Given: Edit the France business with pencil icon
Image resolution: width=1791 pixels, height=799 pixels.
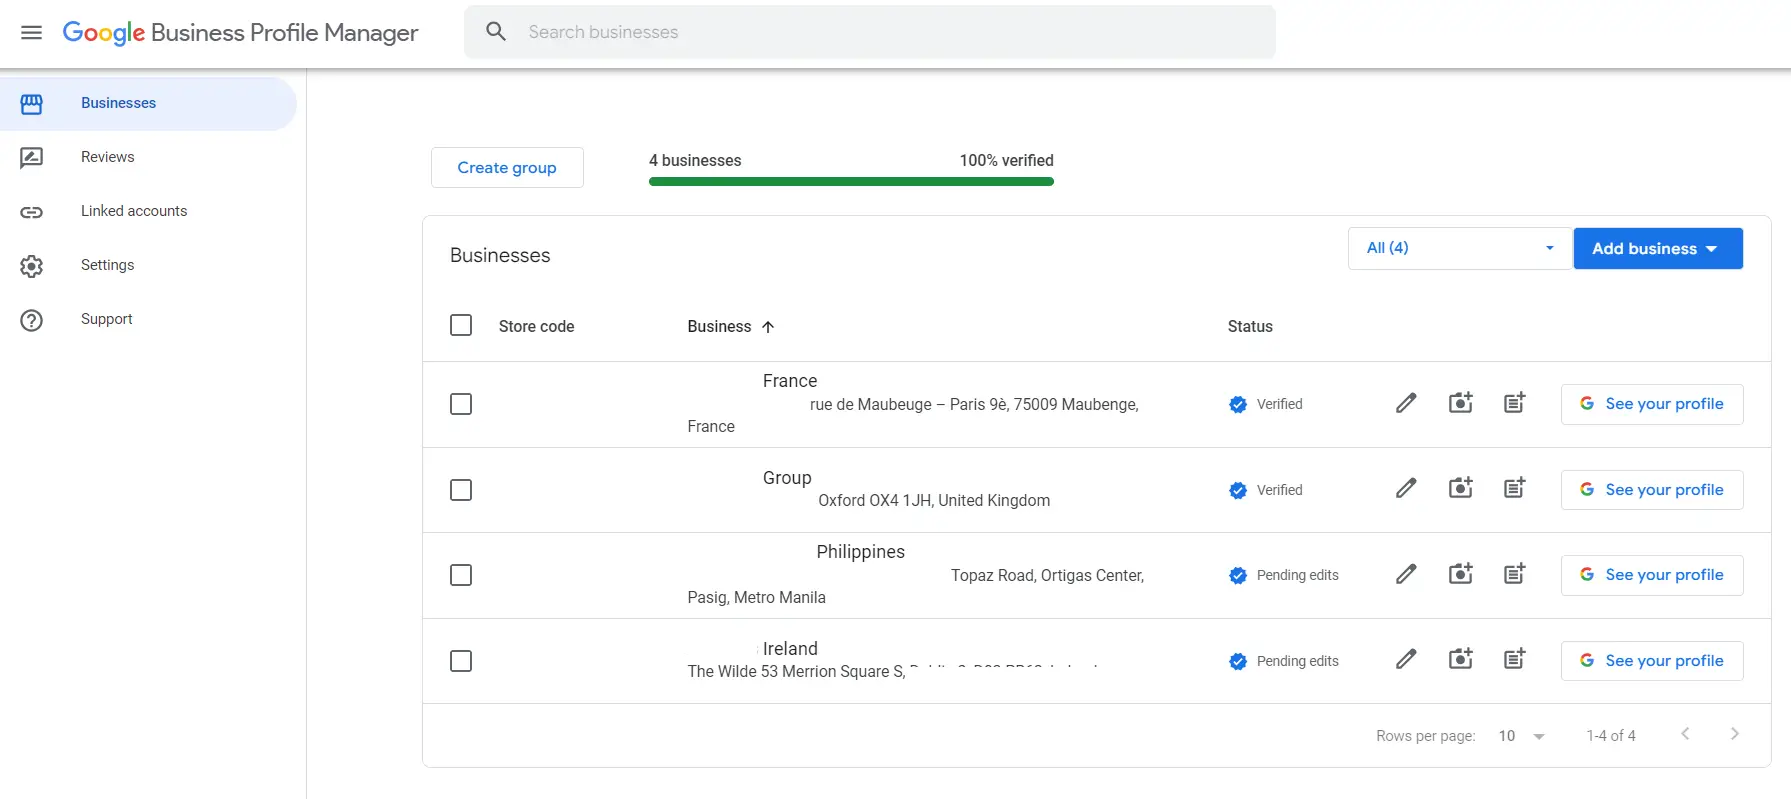Looking at the screenshot, I should coord(1406,403).
